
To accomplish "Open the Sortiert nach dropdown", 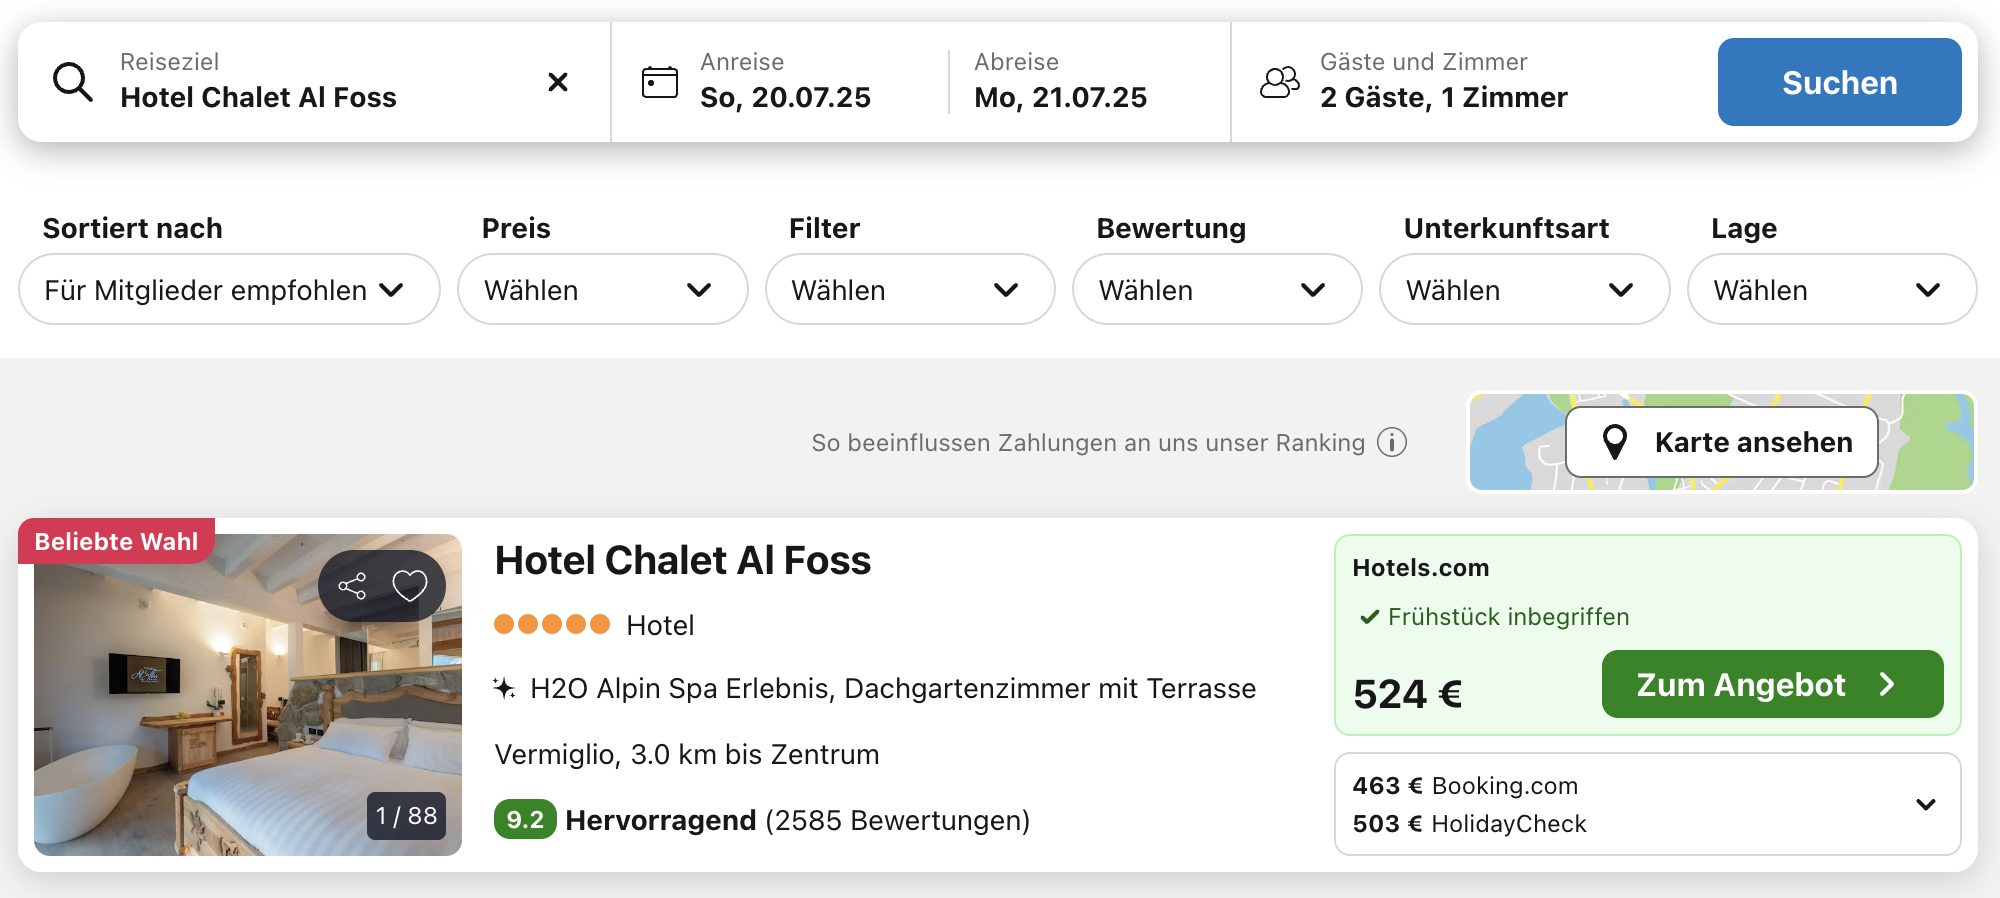I will 229,289.
